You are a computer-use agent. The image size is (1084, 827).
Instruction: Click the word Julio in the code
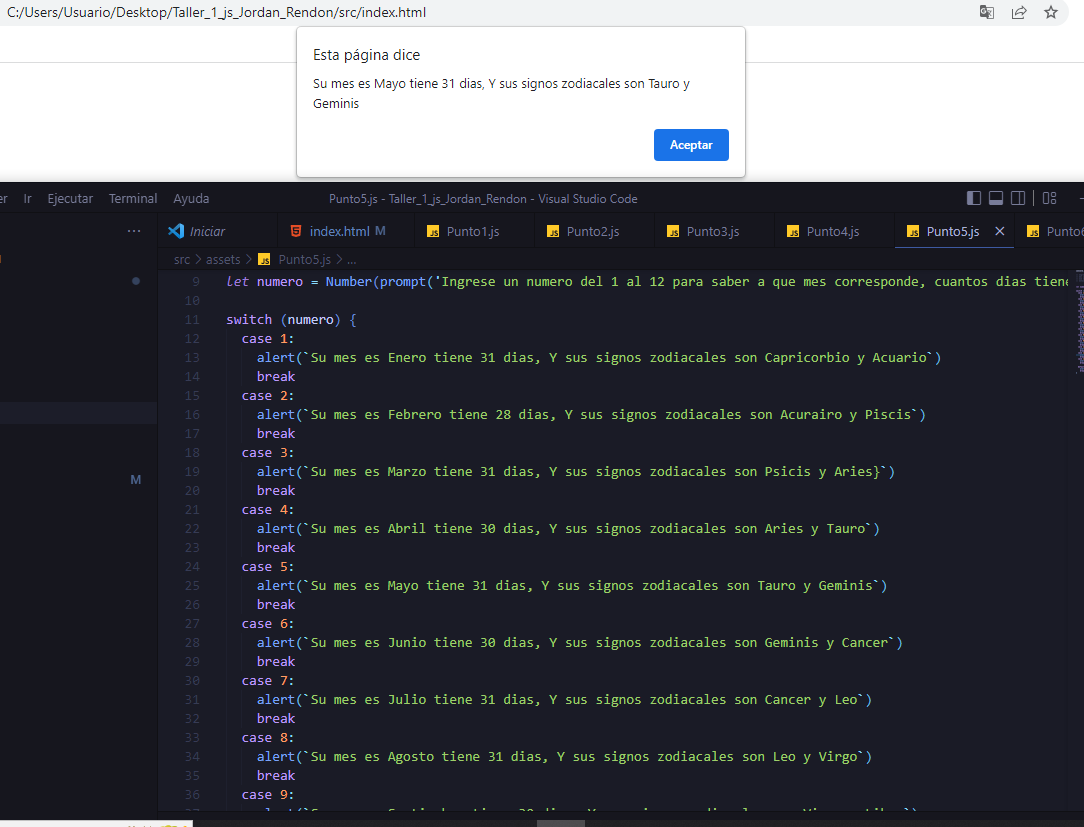(407, 700)
